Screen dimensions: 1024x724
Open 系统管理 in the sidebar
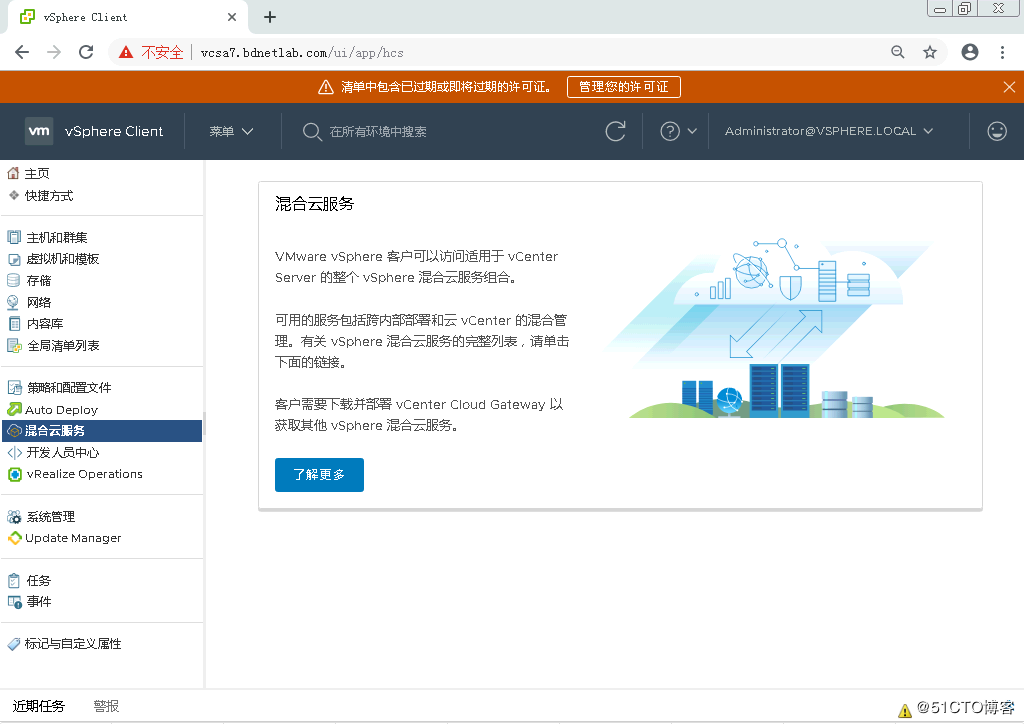(x=51, y=517)
